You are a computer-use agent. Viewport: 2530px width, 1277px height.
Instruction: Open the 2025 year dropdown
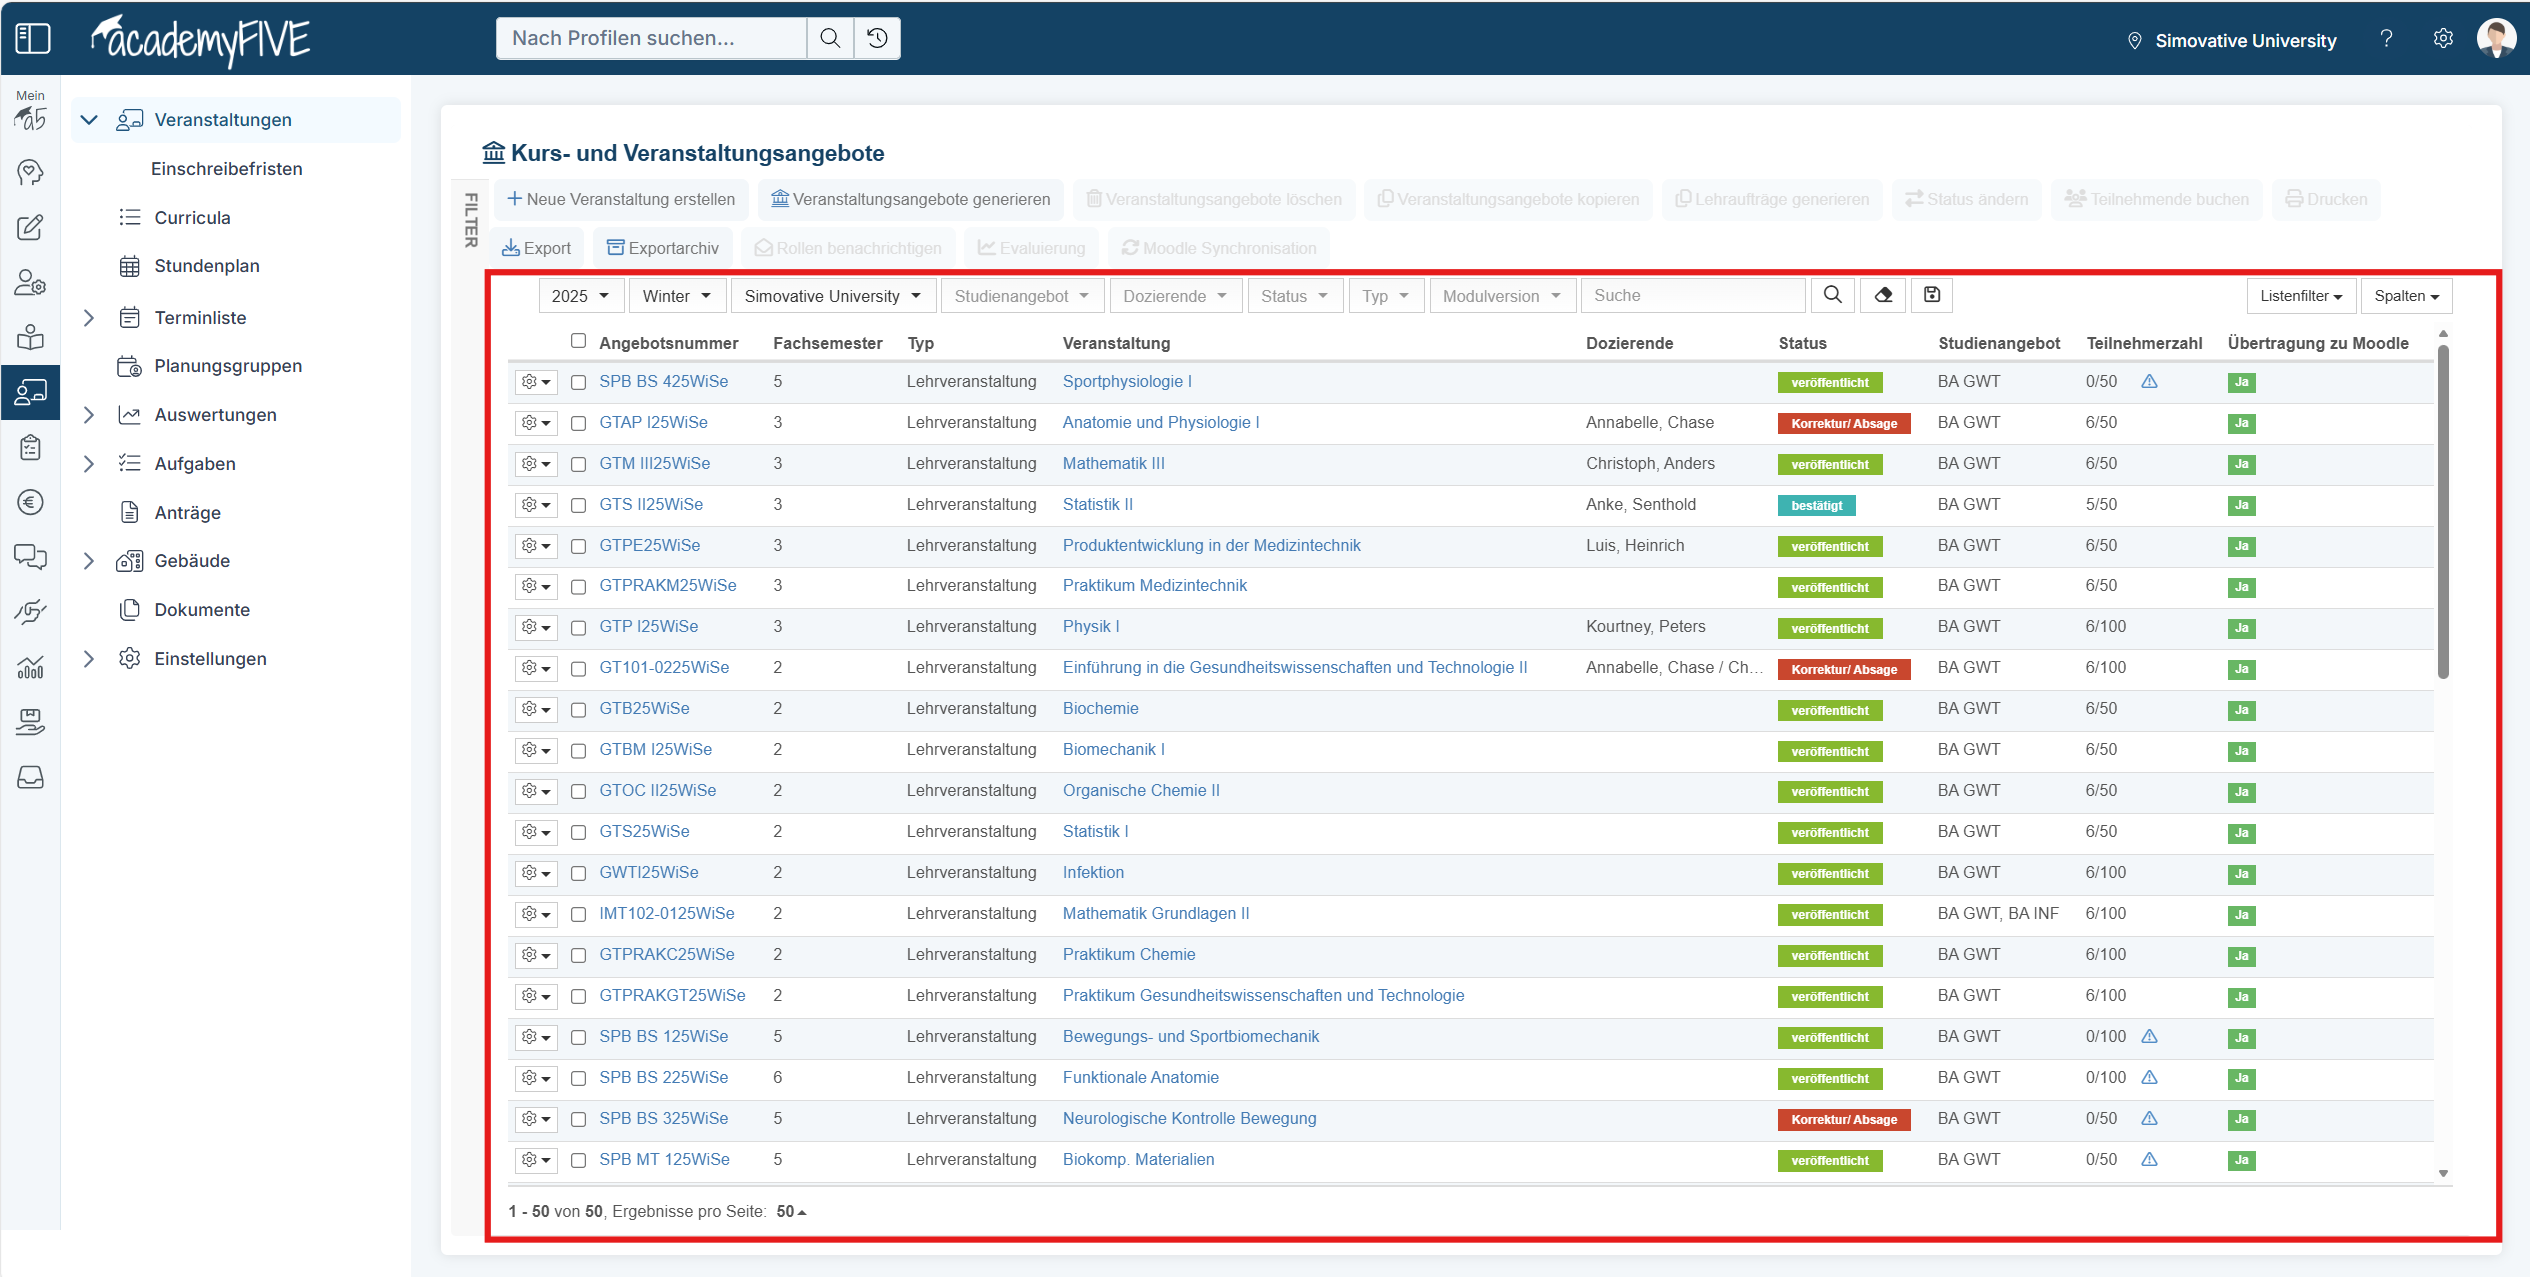[x=580, y=296]
